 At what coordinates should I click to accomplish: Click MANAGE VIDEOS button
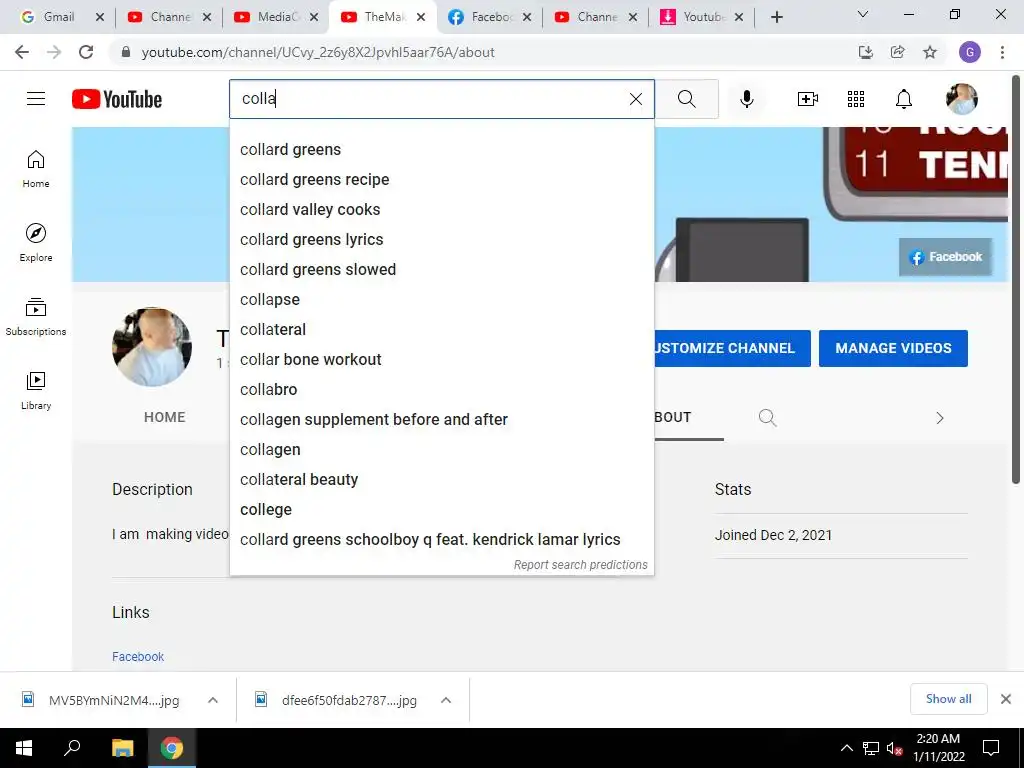pos(893,348)
